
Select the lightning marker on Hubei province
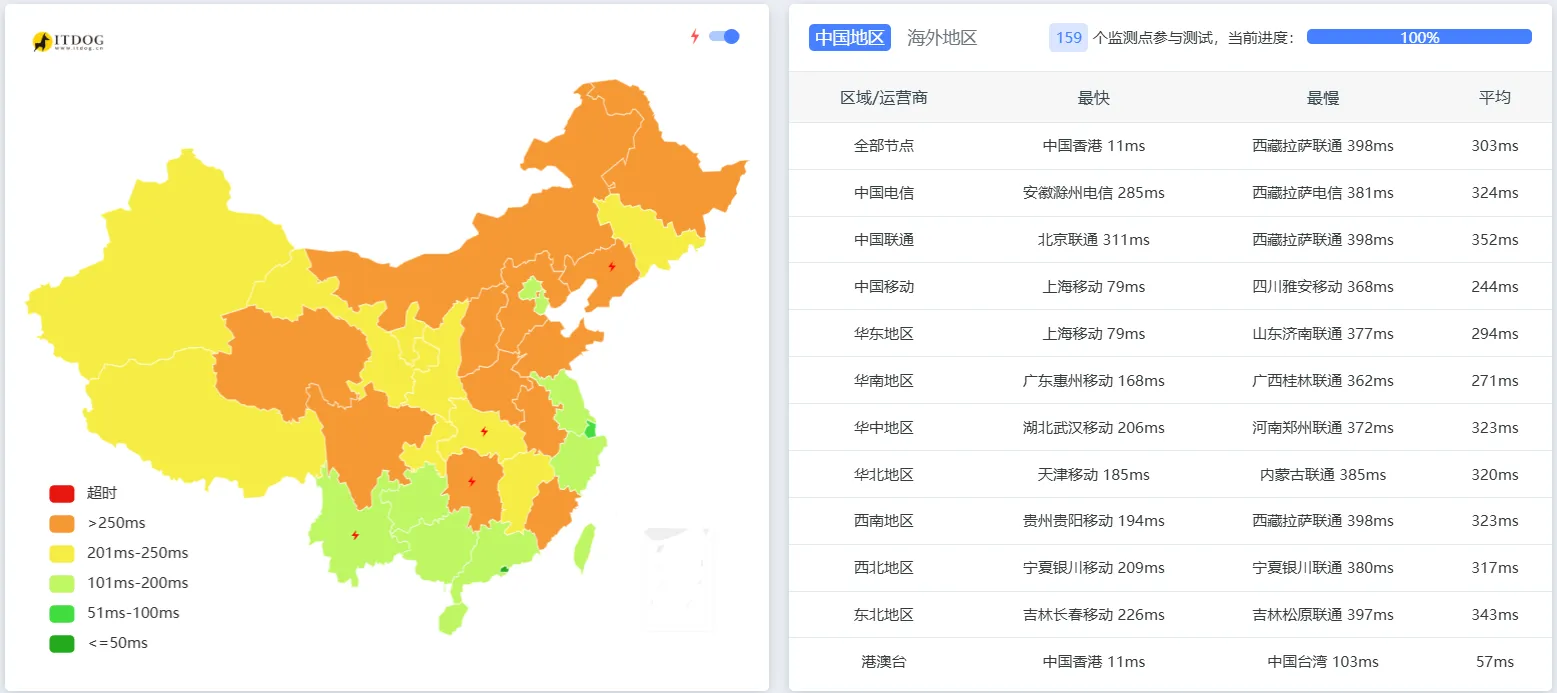[x=485, y=431]
